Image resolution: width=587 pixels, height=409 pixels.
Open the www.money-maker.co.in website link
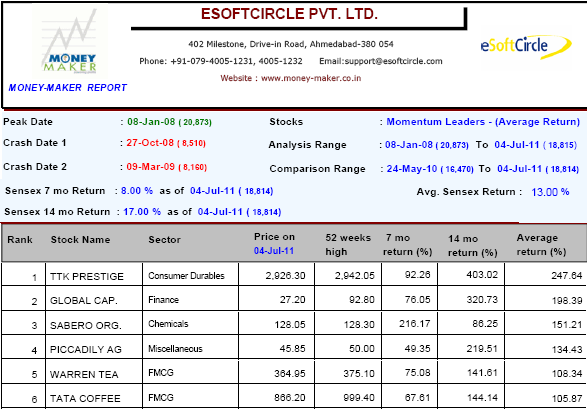pos(311,78)
